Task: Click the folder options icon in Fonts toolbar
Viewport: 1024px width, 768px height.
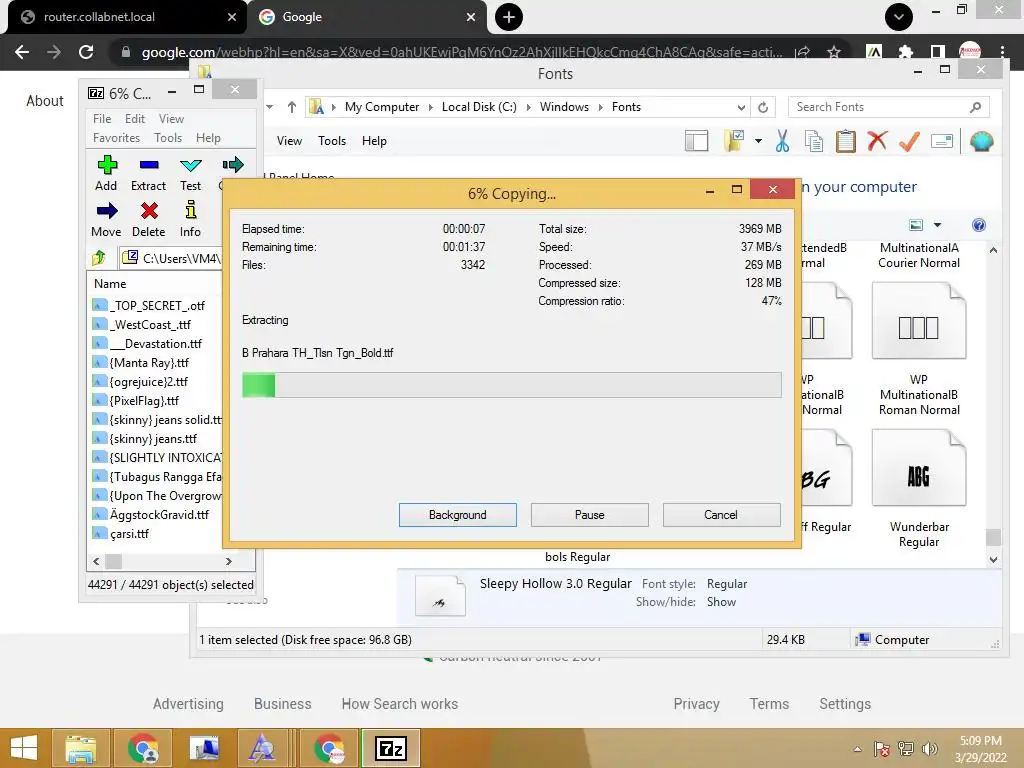Action: (735, 141)
